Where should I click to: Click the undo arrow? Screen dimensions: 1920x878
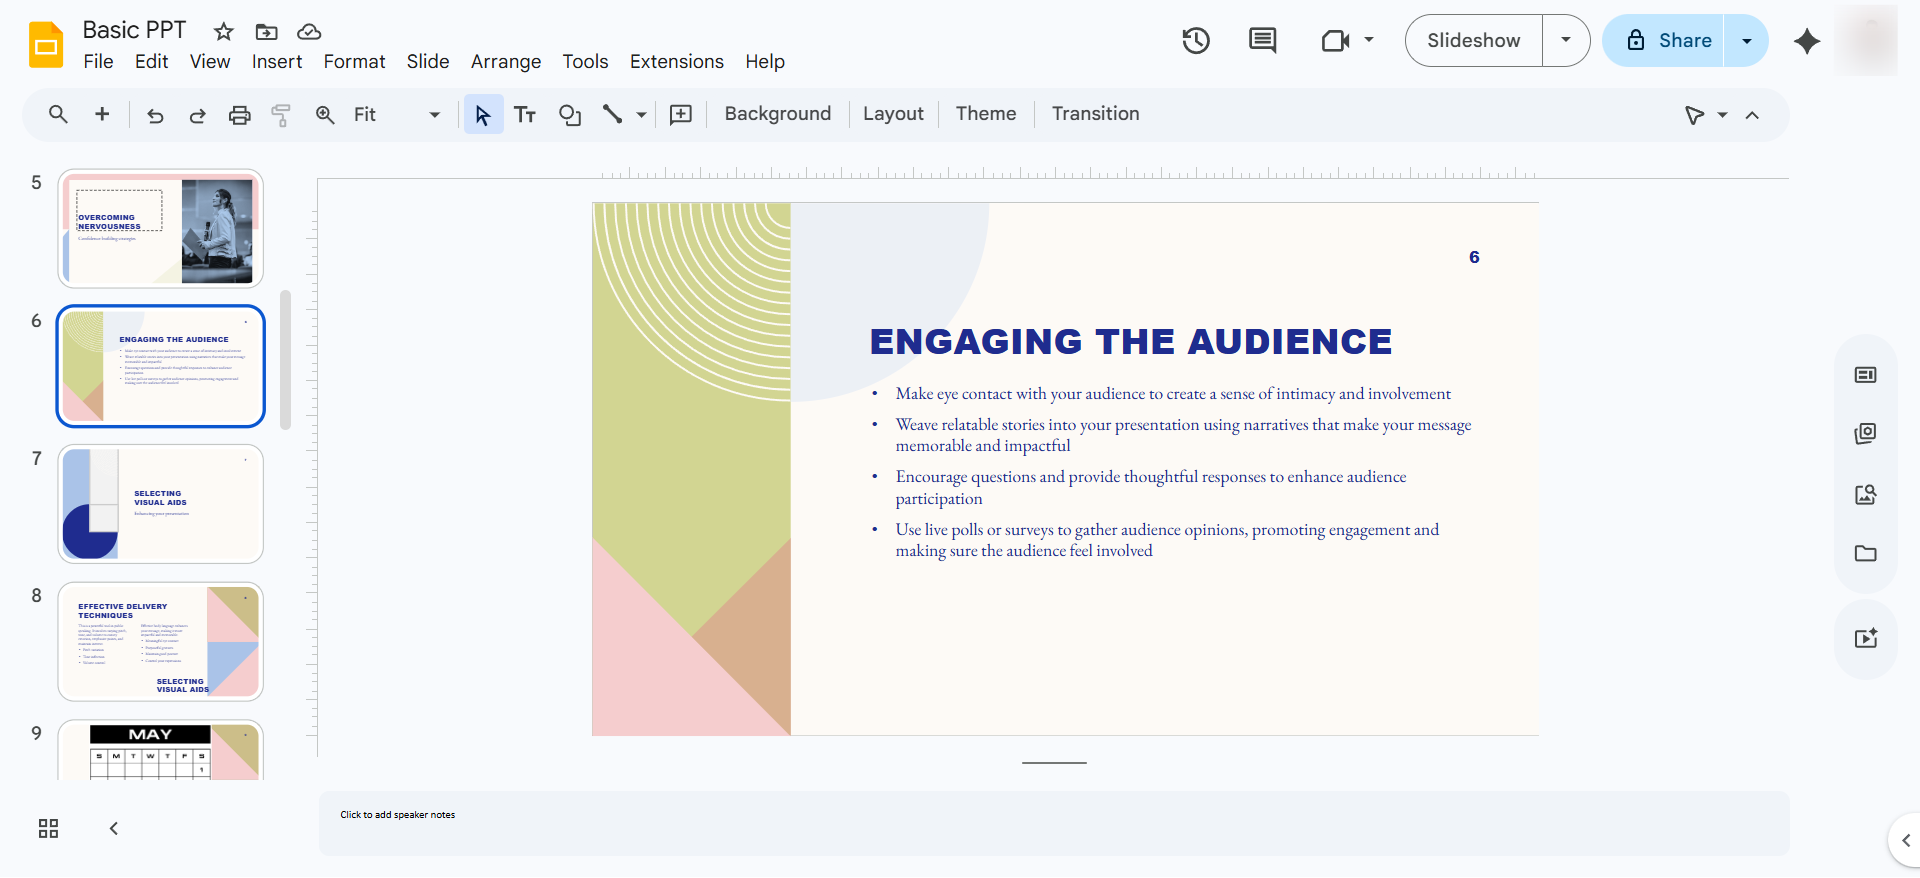pos(155,115)
